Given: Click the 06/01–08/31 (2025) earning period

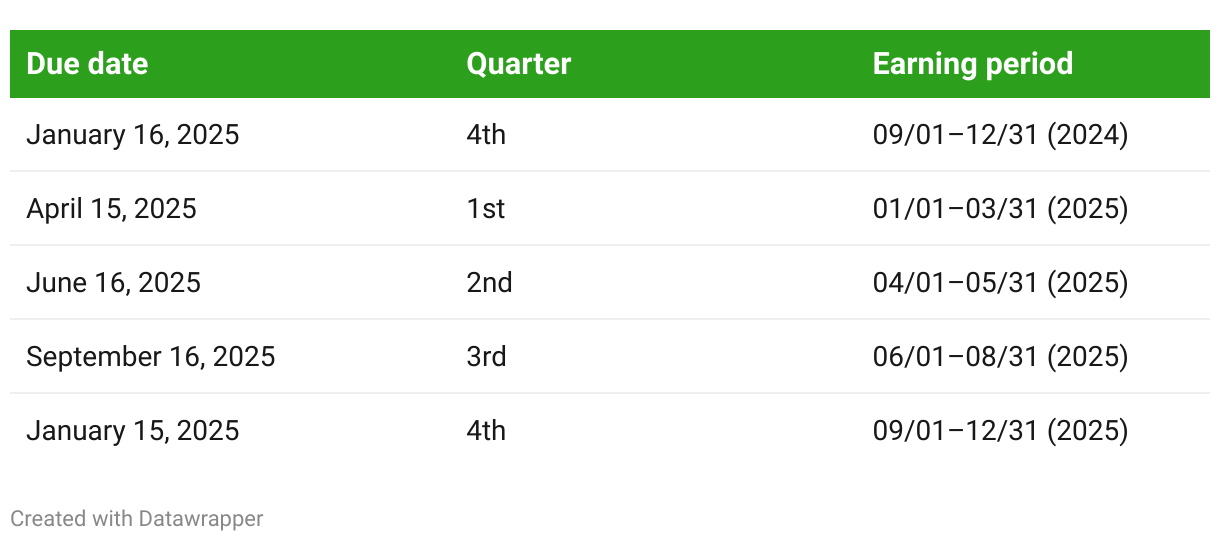Looking at the screenshot, I should coord(1000,357).
